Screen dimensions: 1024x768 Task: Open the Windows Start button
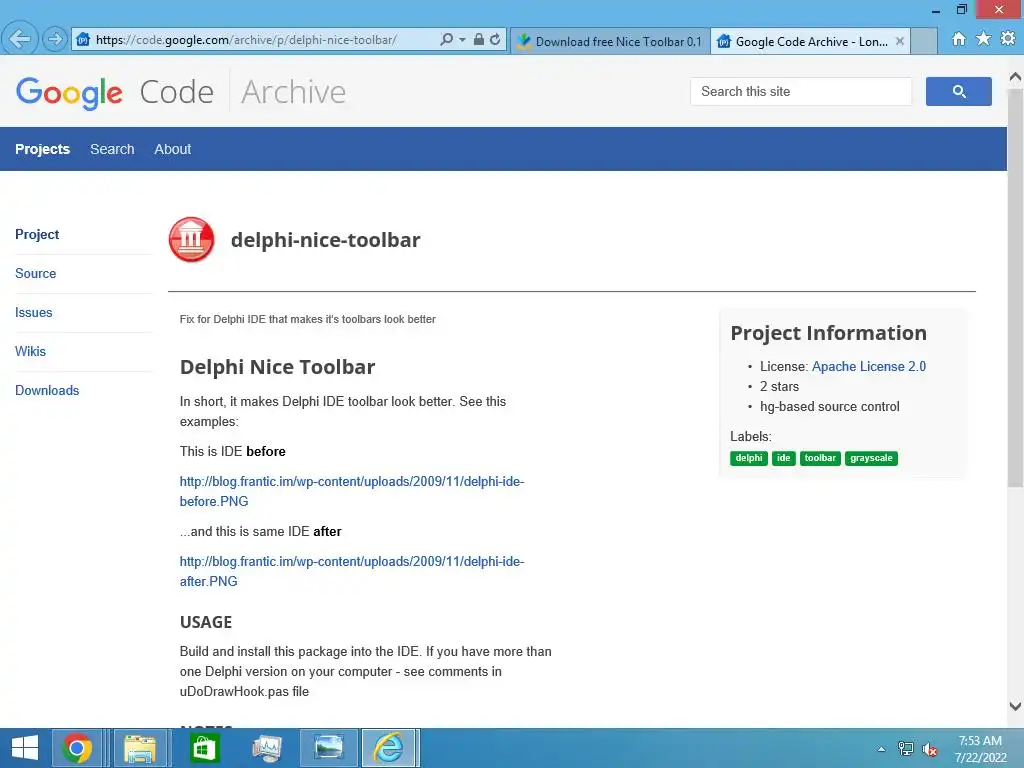[25, 748]
